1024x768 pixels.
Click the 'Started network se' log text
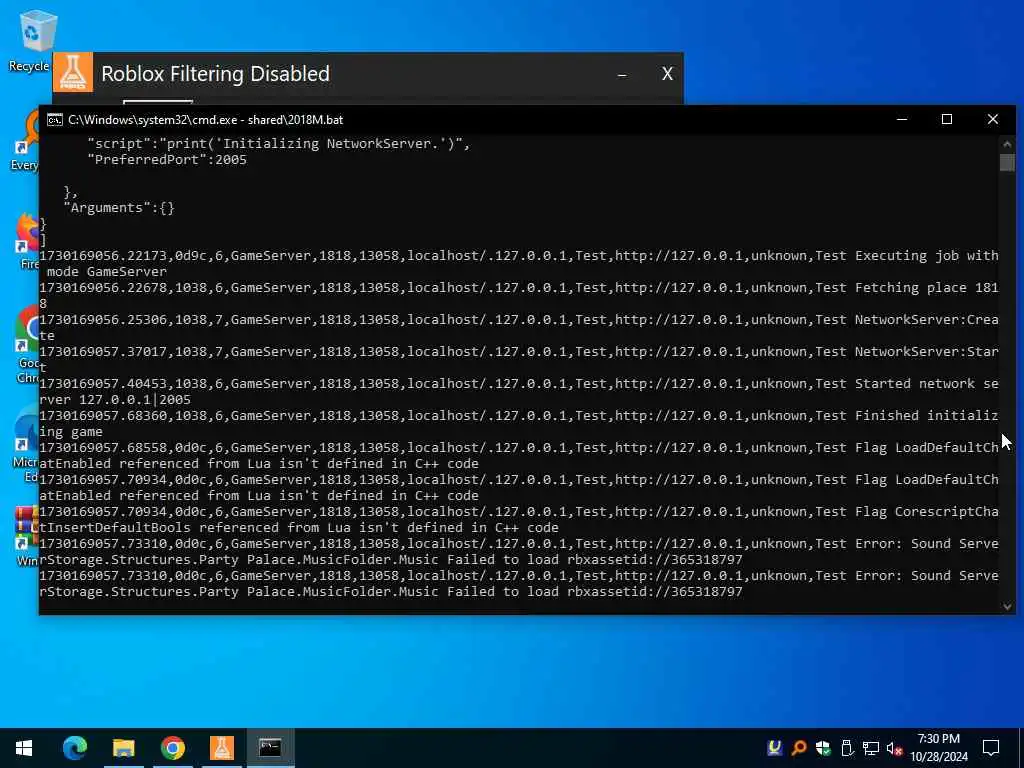tap(927, 383)
